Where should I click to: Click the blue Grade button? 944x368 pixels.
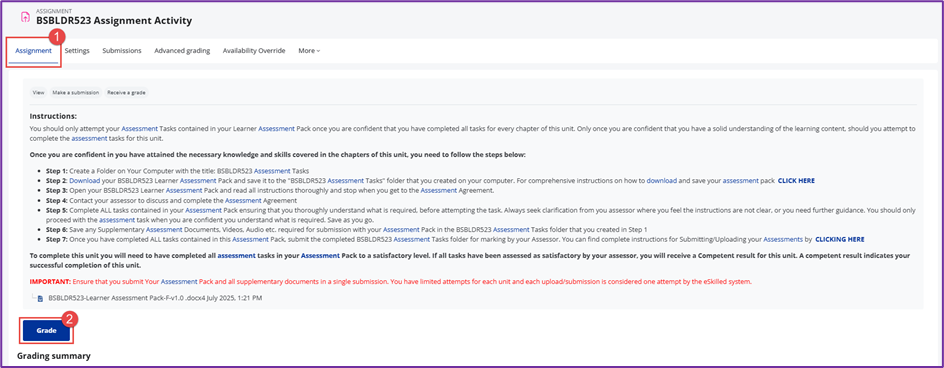click(46, 331)
